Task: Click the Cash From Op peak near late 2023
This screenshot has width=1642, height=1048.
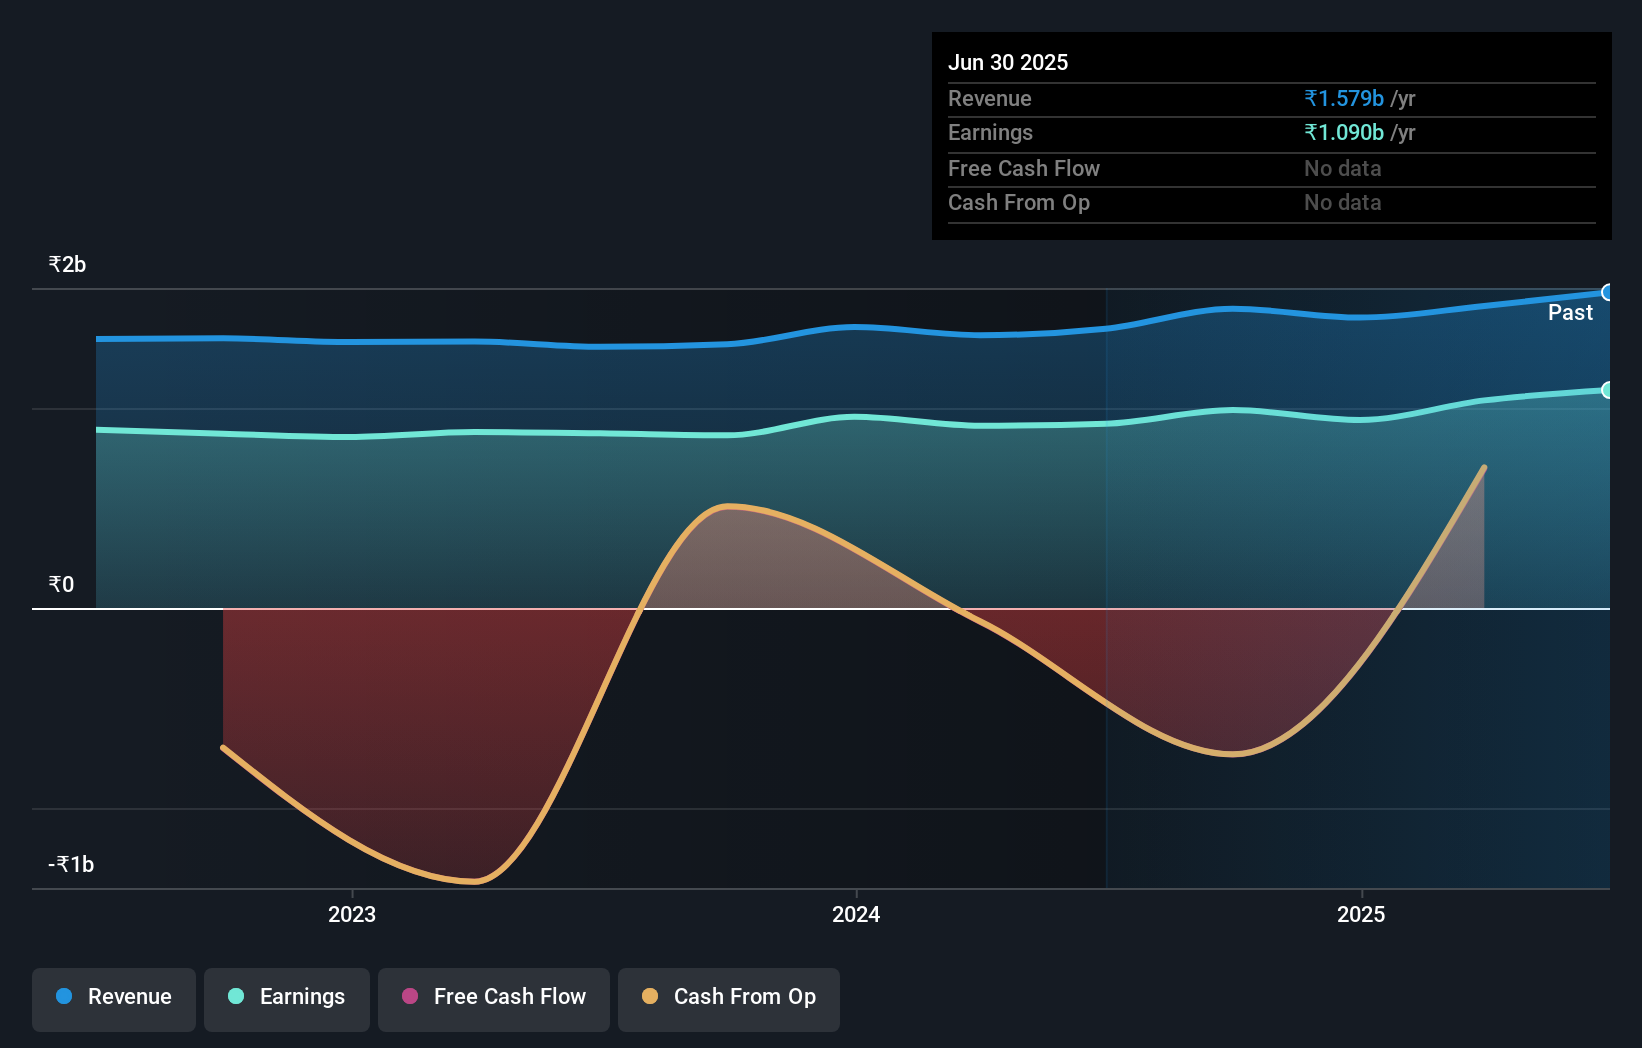Action: [x=730, y=506]
